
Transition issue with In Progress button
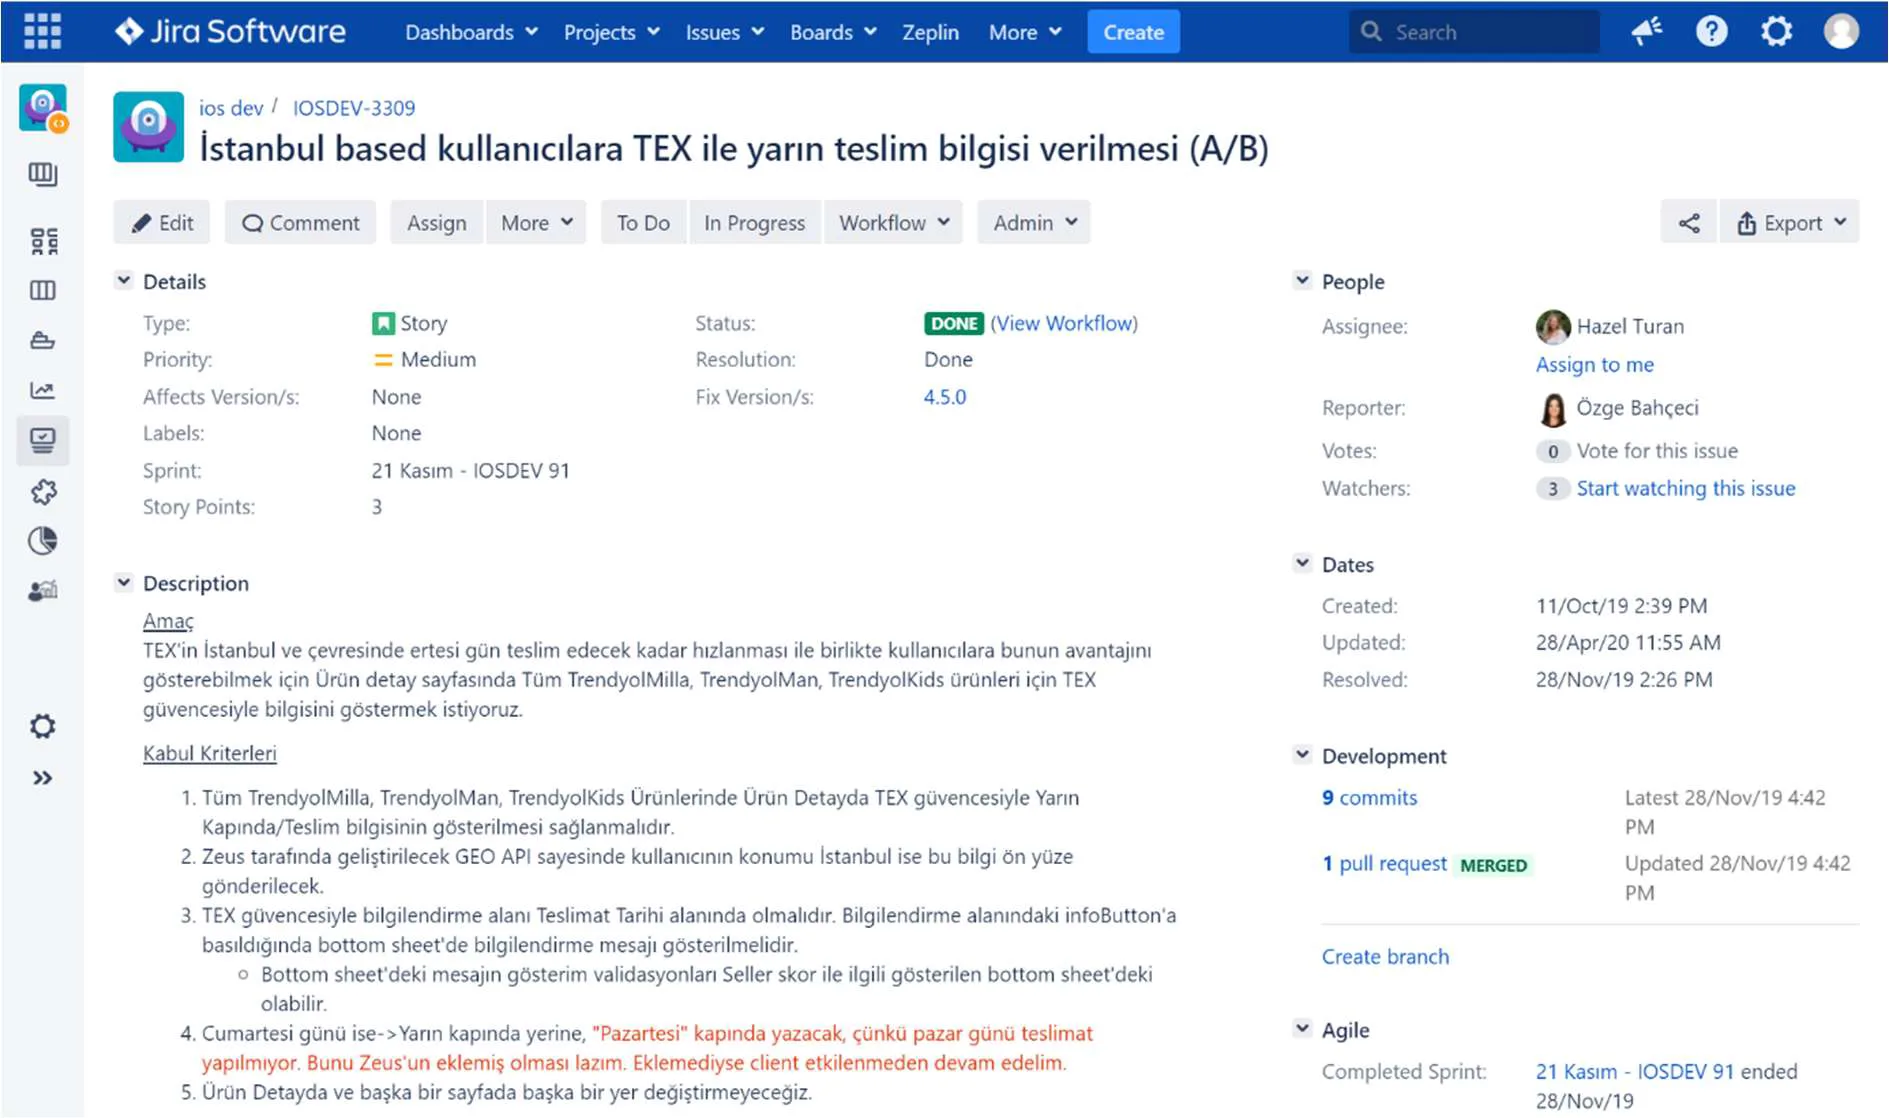coord(754,223)
